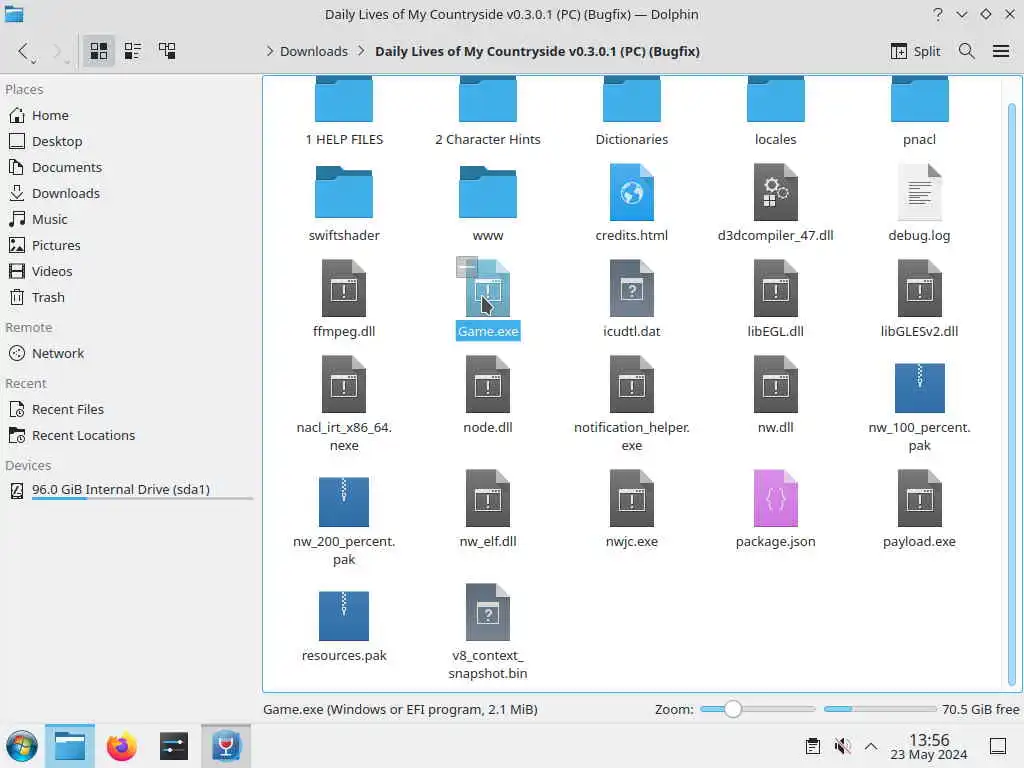1024x768 pixels.
Task: Expand hidden system tray icons arrow
Action: pyautogui.click(x=871, y=746)
